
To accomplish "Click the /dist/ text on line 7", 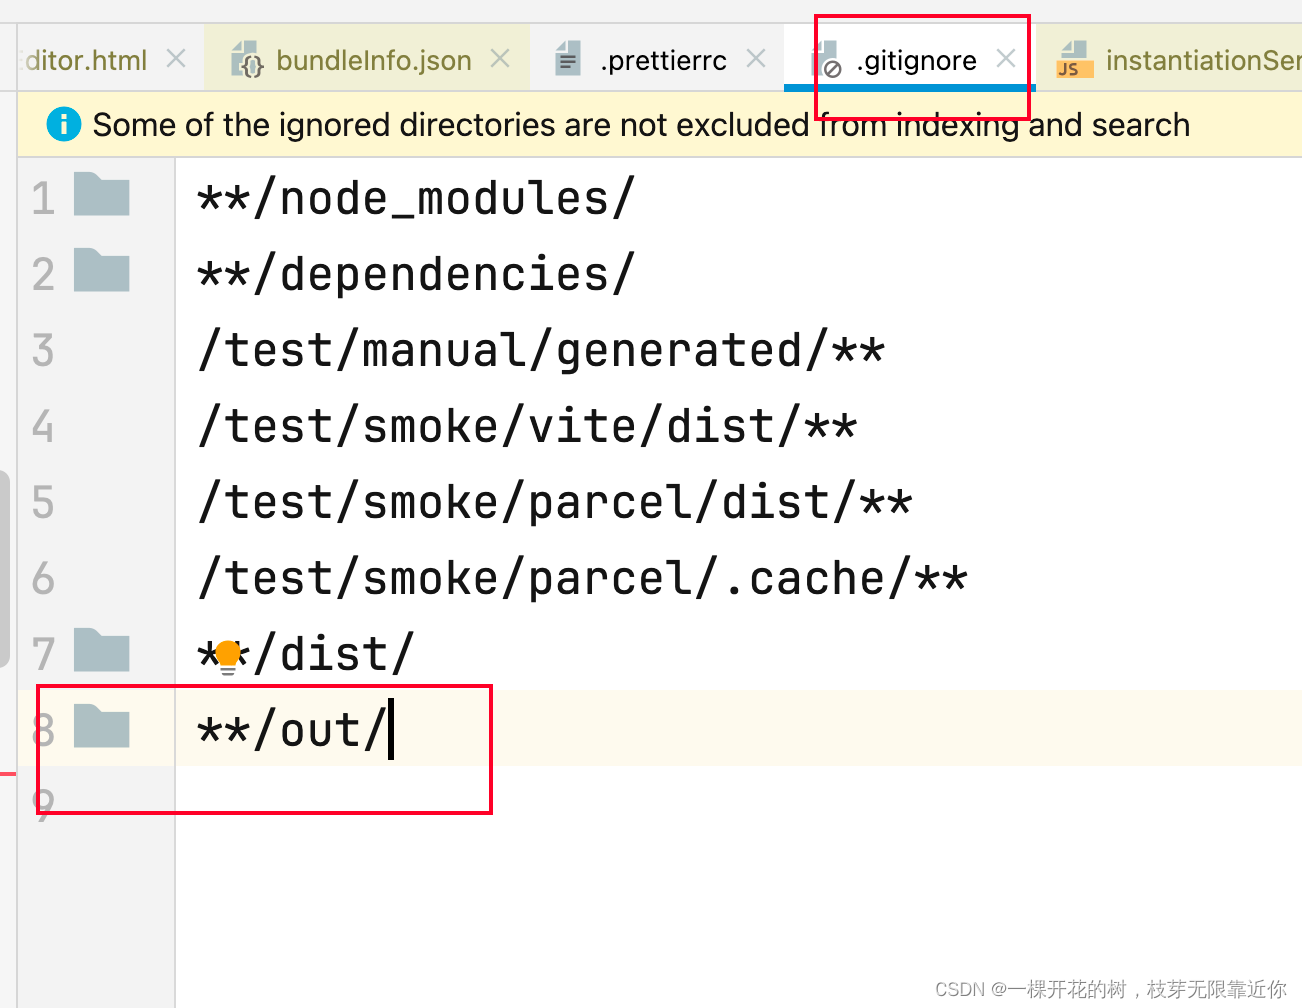I will coord(333,655).
